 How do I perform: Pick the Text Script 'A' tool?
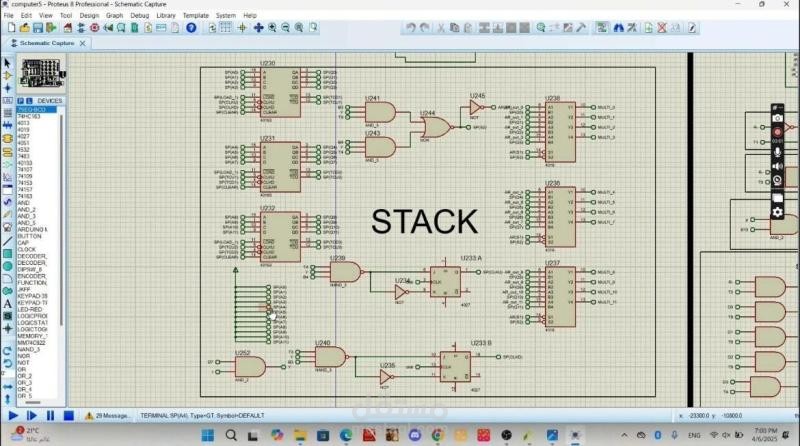[x=7, y=304]
